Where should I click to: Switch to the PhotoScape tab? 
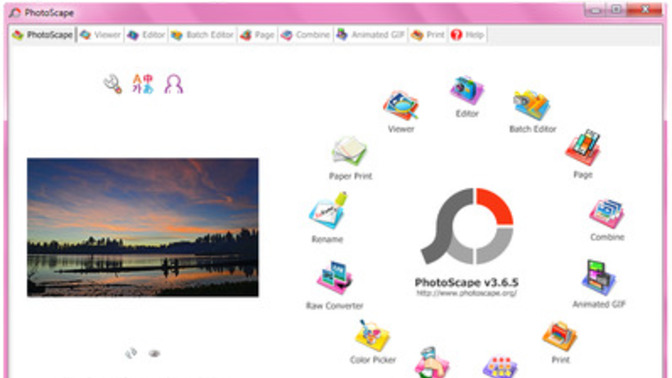coord(42,35)
